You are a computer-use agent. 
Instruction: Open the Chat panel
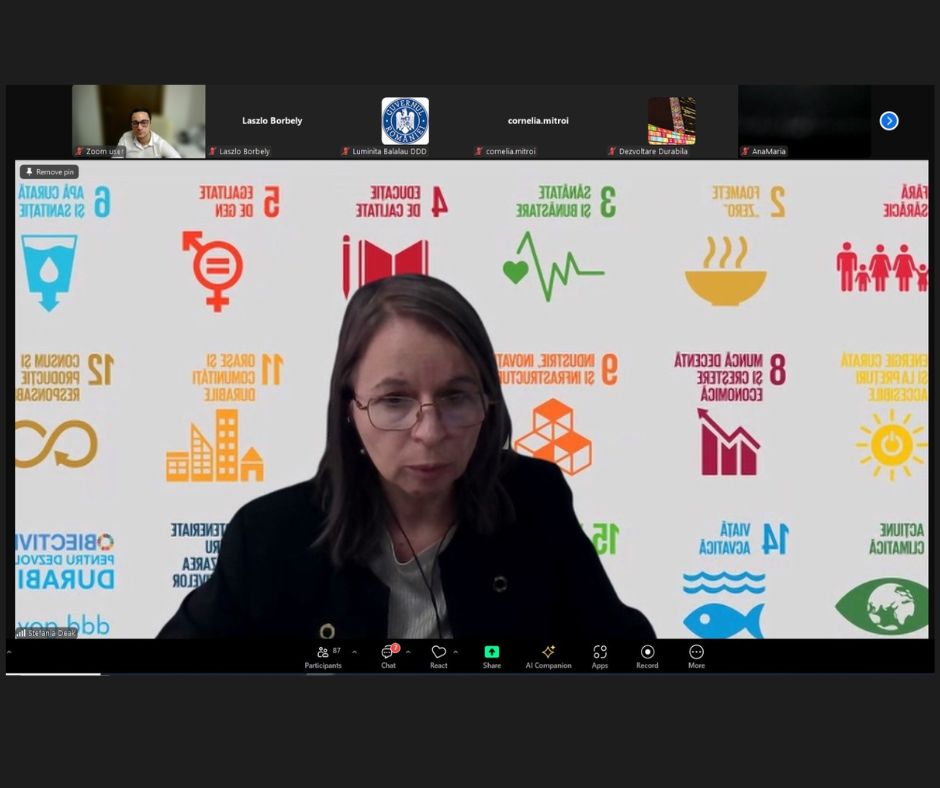pyautogui.click(x=388, y=655)
